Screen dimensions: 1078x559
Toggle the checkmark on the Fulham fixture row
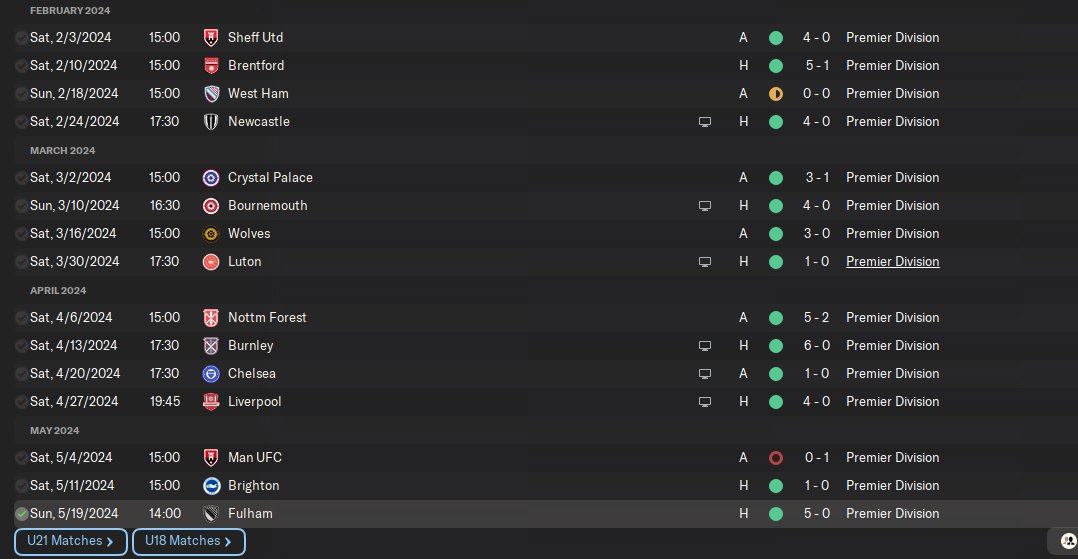click(x=21, y=513)
